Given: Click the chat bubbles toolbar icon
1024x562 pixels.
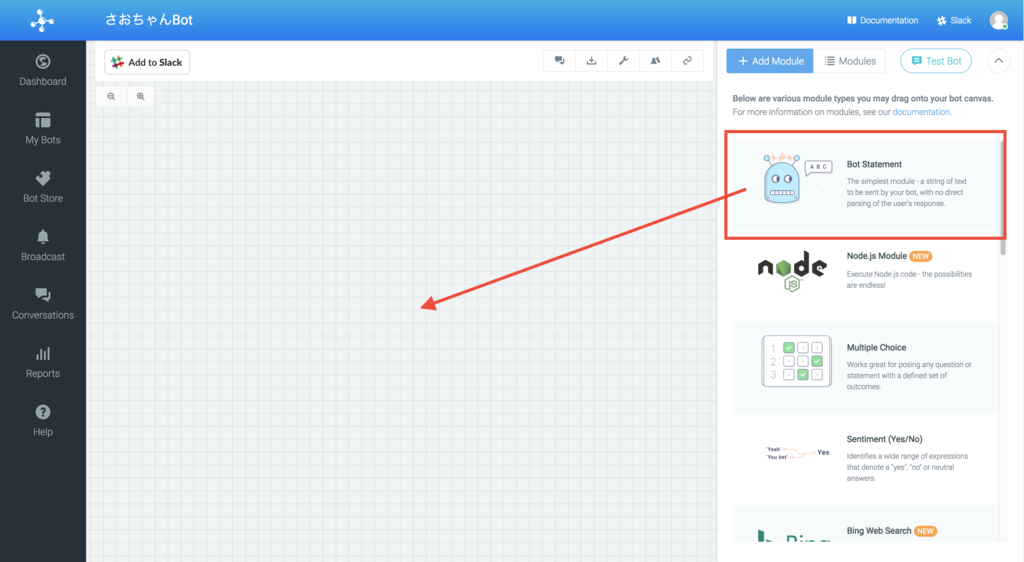Looking at the screenshot, I should (560, 61).
